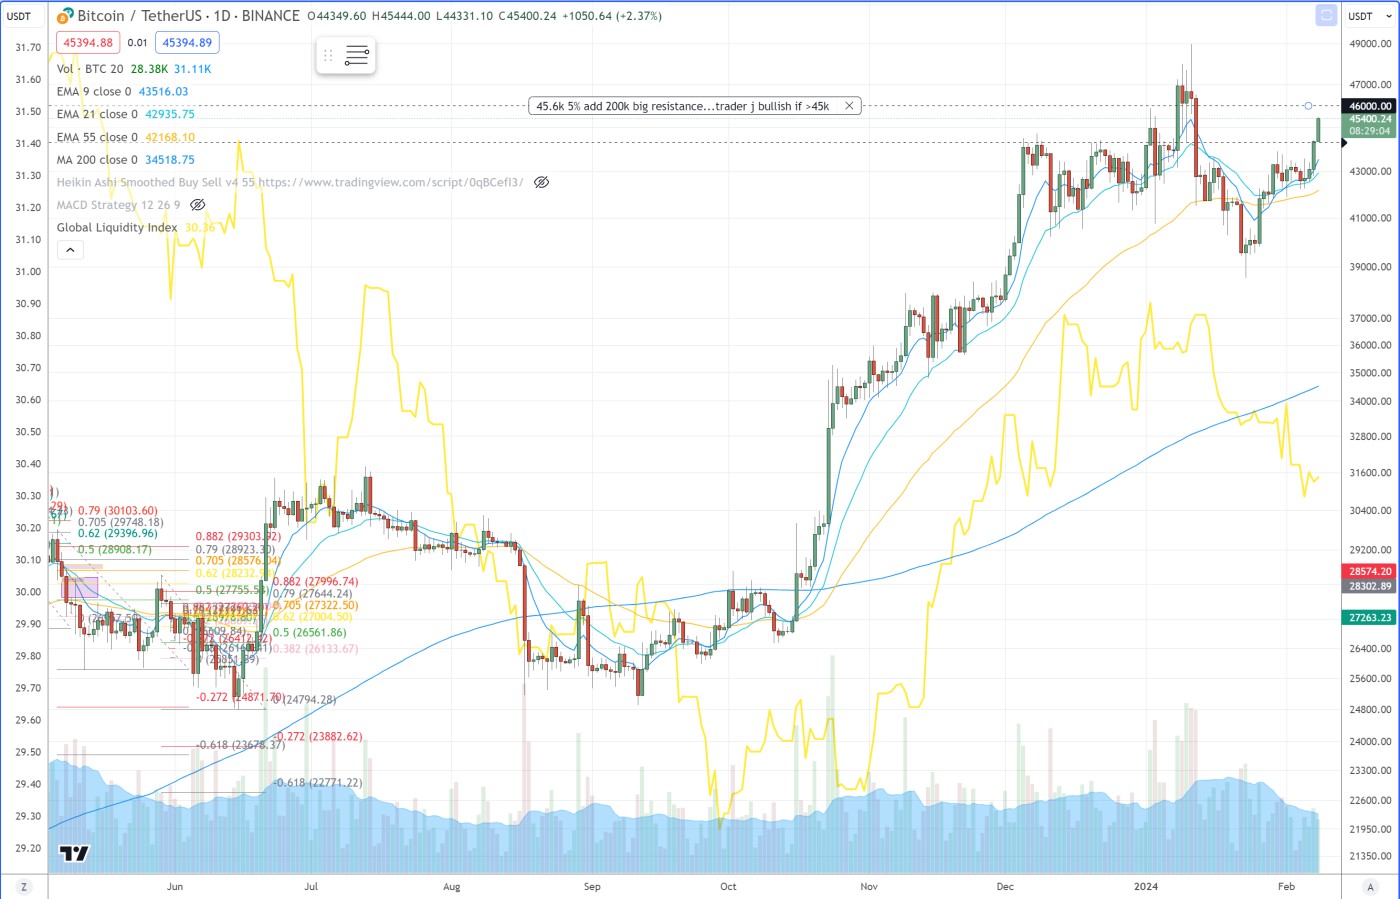Select the MA 200 close 0 legend
The height and width of the screenshot is (899, 1400).
tap(97, 160)
